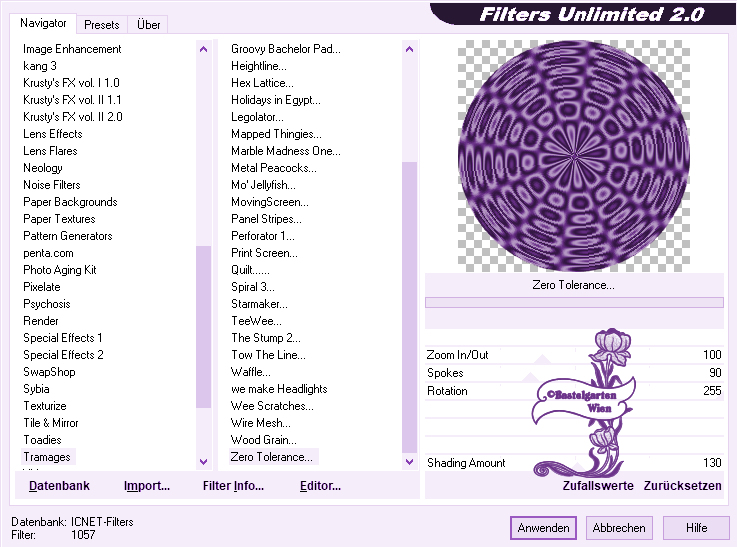Select the Toadies category
The width and height of the screenshot is (737, 547).
point(42,440)
